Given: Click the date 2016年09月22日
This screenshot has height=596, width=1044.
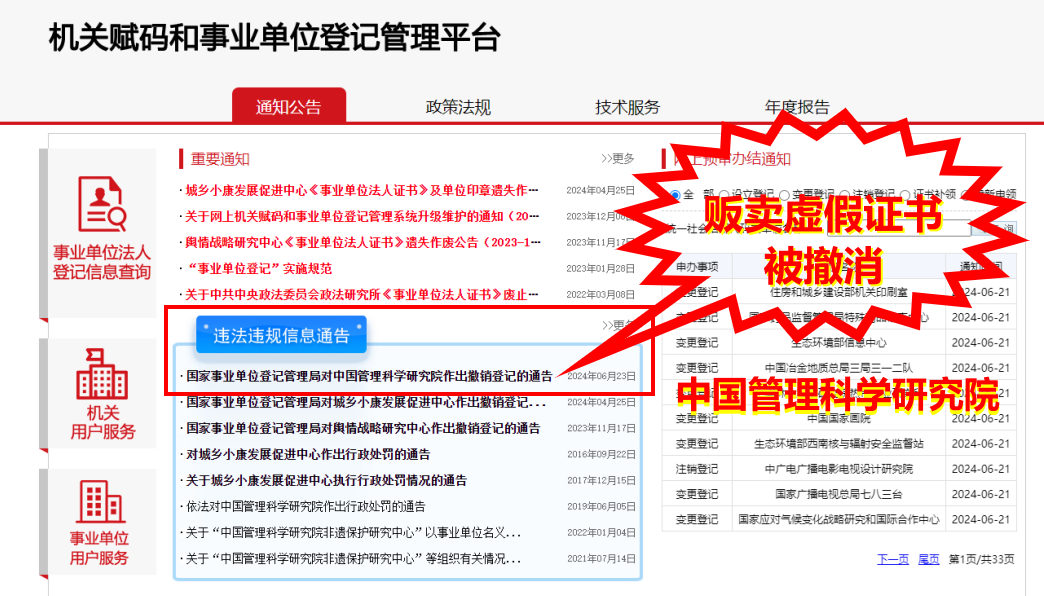Looking at the screenshot, I should pyautogui.click(x=601, y=454).
